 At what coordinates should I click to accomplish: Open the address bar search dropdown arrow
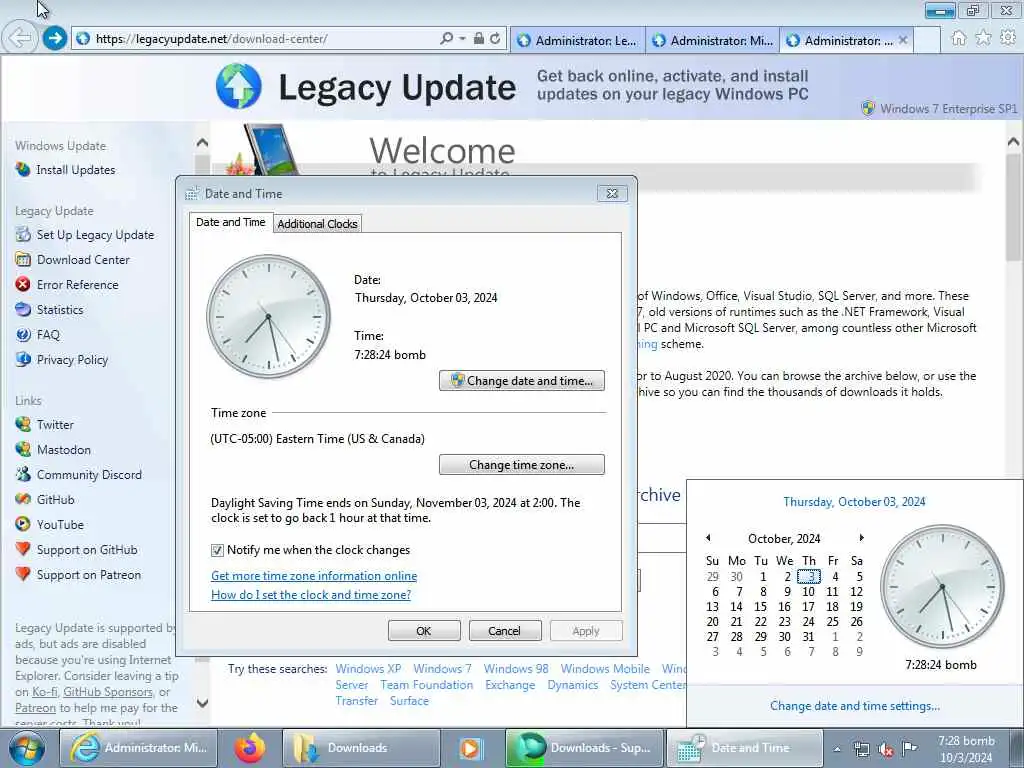click(462, 39)
